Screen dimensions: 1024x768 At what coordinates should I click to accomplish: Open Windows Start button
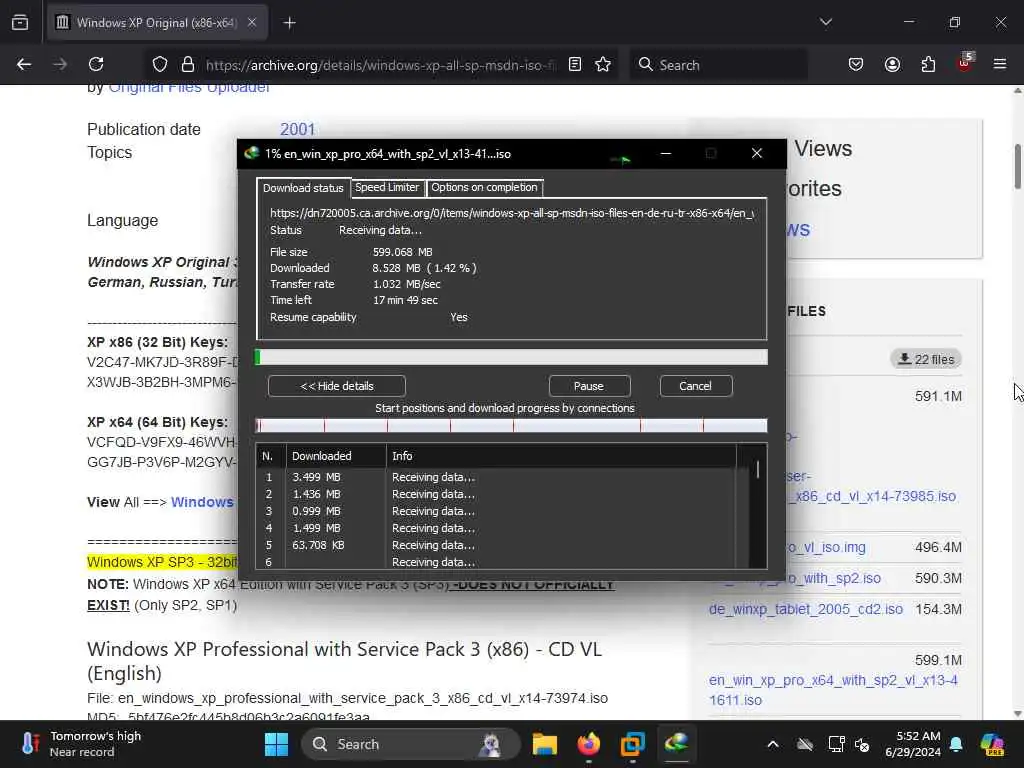tap(276, 744)
